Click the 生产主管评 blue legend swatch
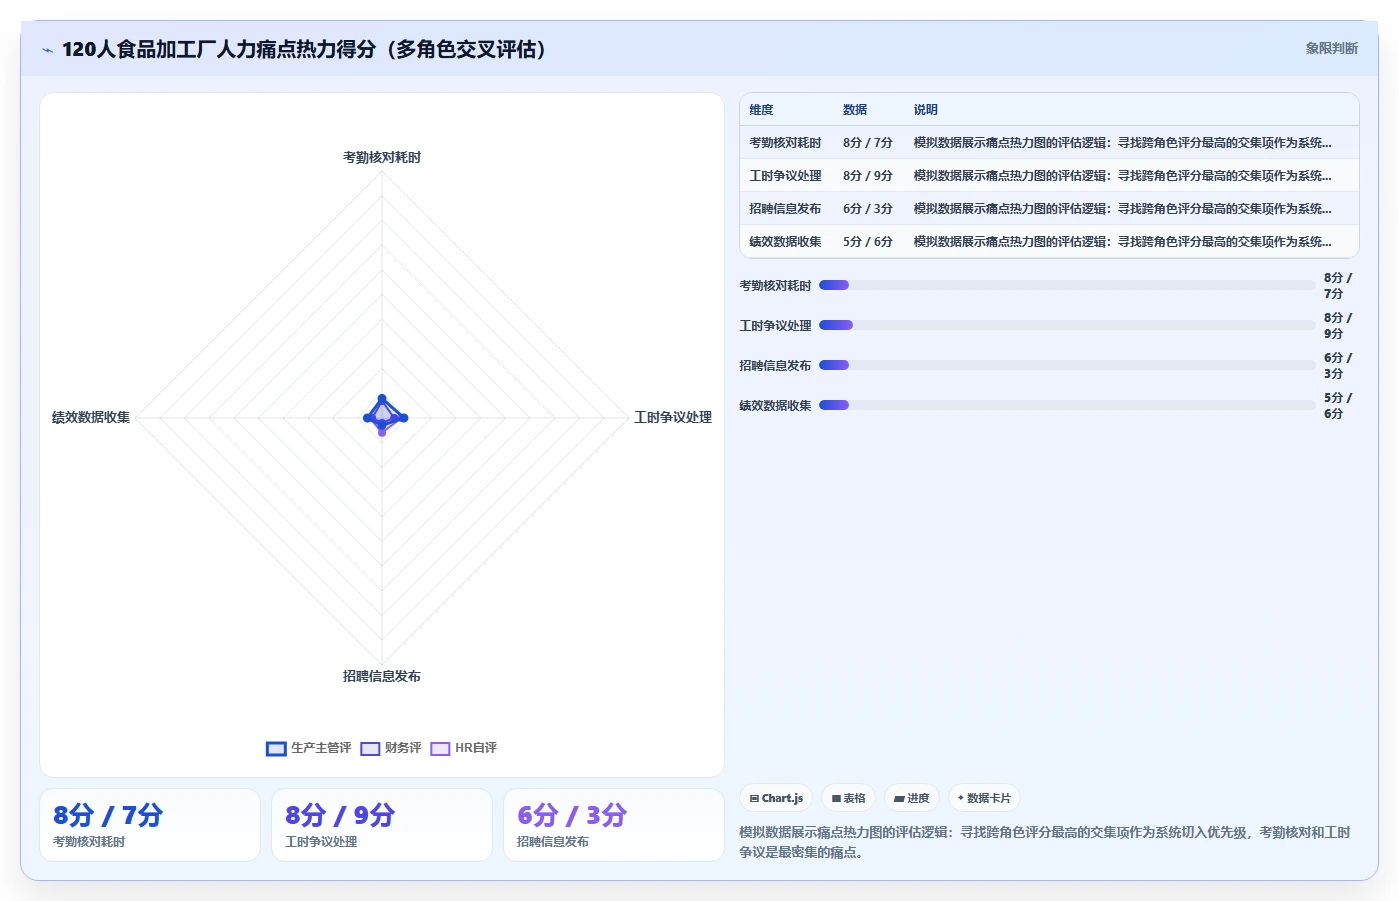 click(276, 749)
